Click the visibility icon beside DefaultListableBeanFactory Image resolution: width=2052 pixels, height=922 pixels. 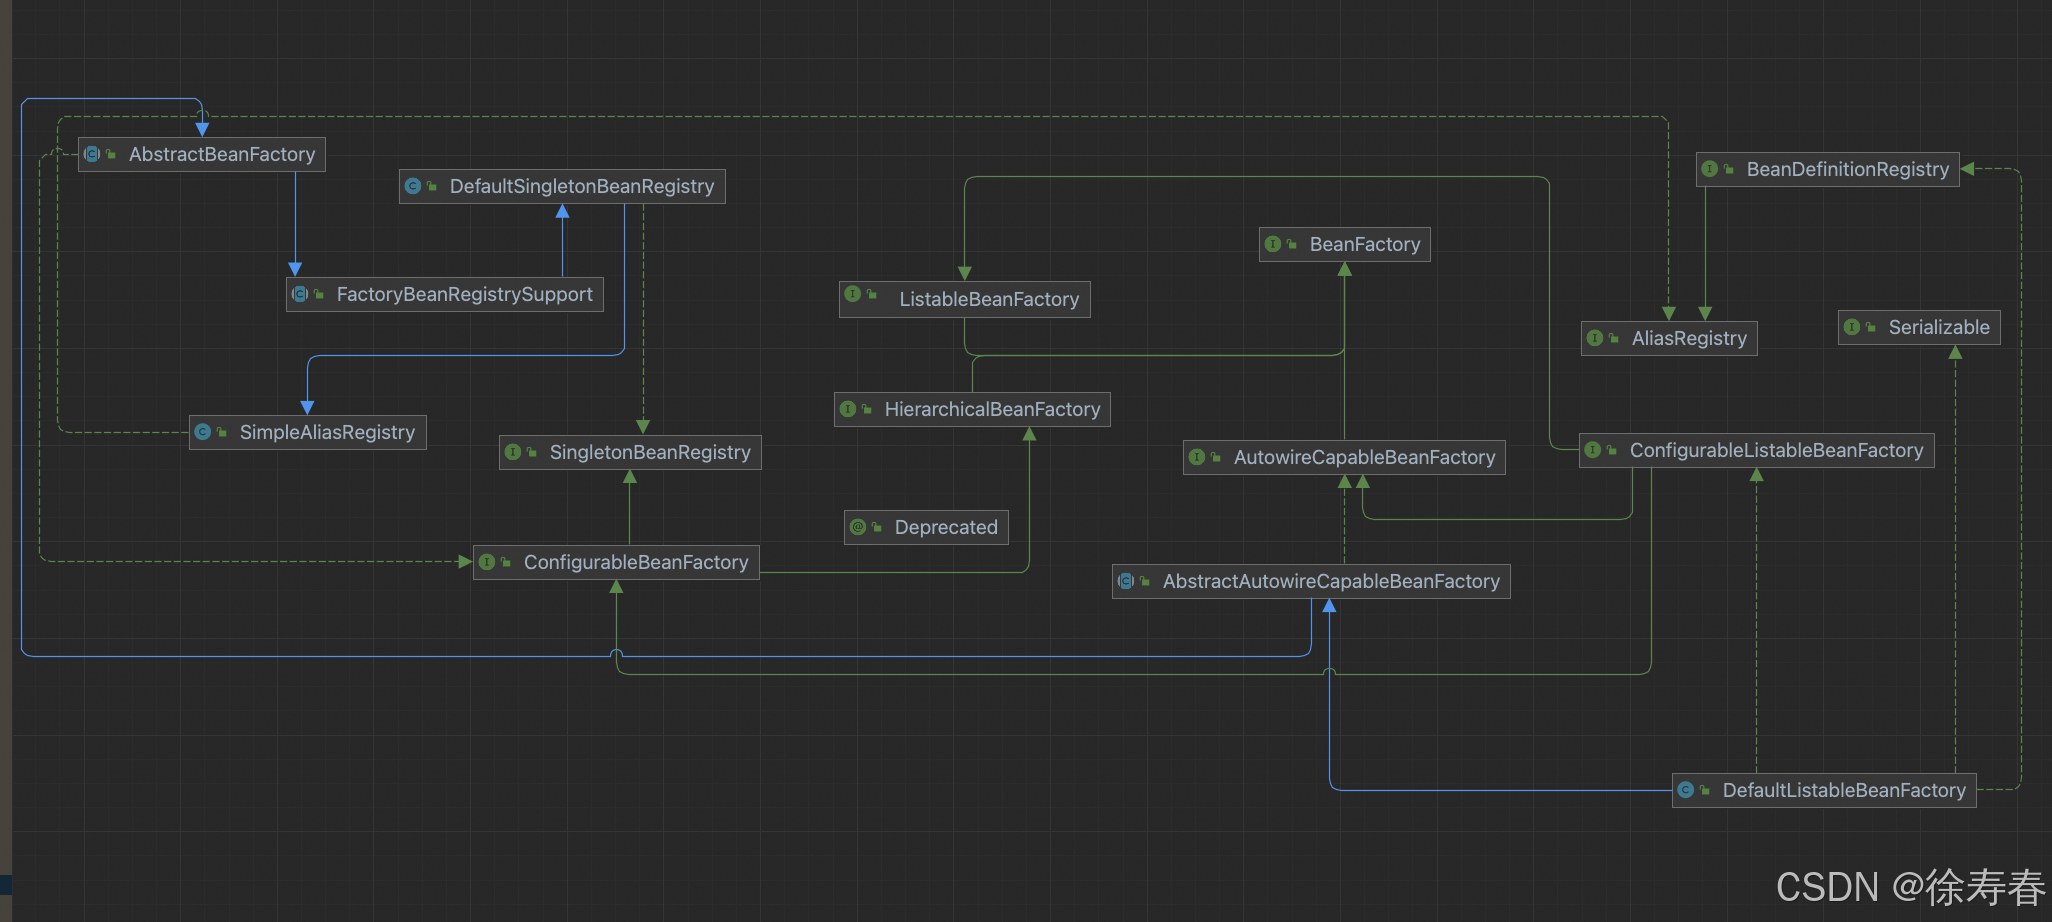1705,790
